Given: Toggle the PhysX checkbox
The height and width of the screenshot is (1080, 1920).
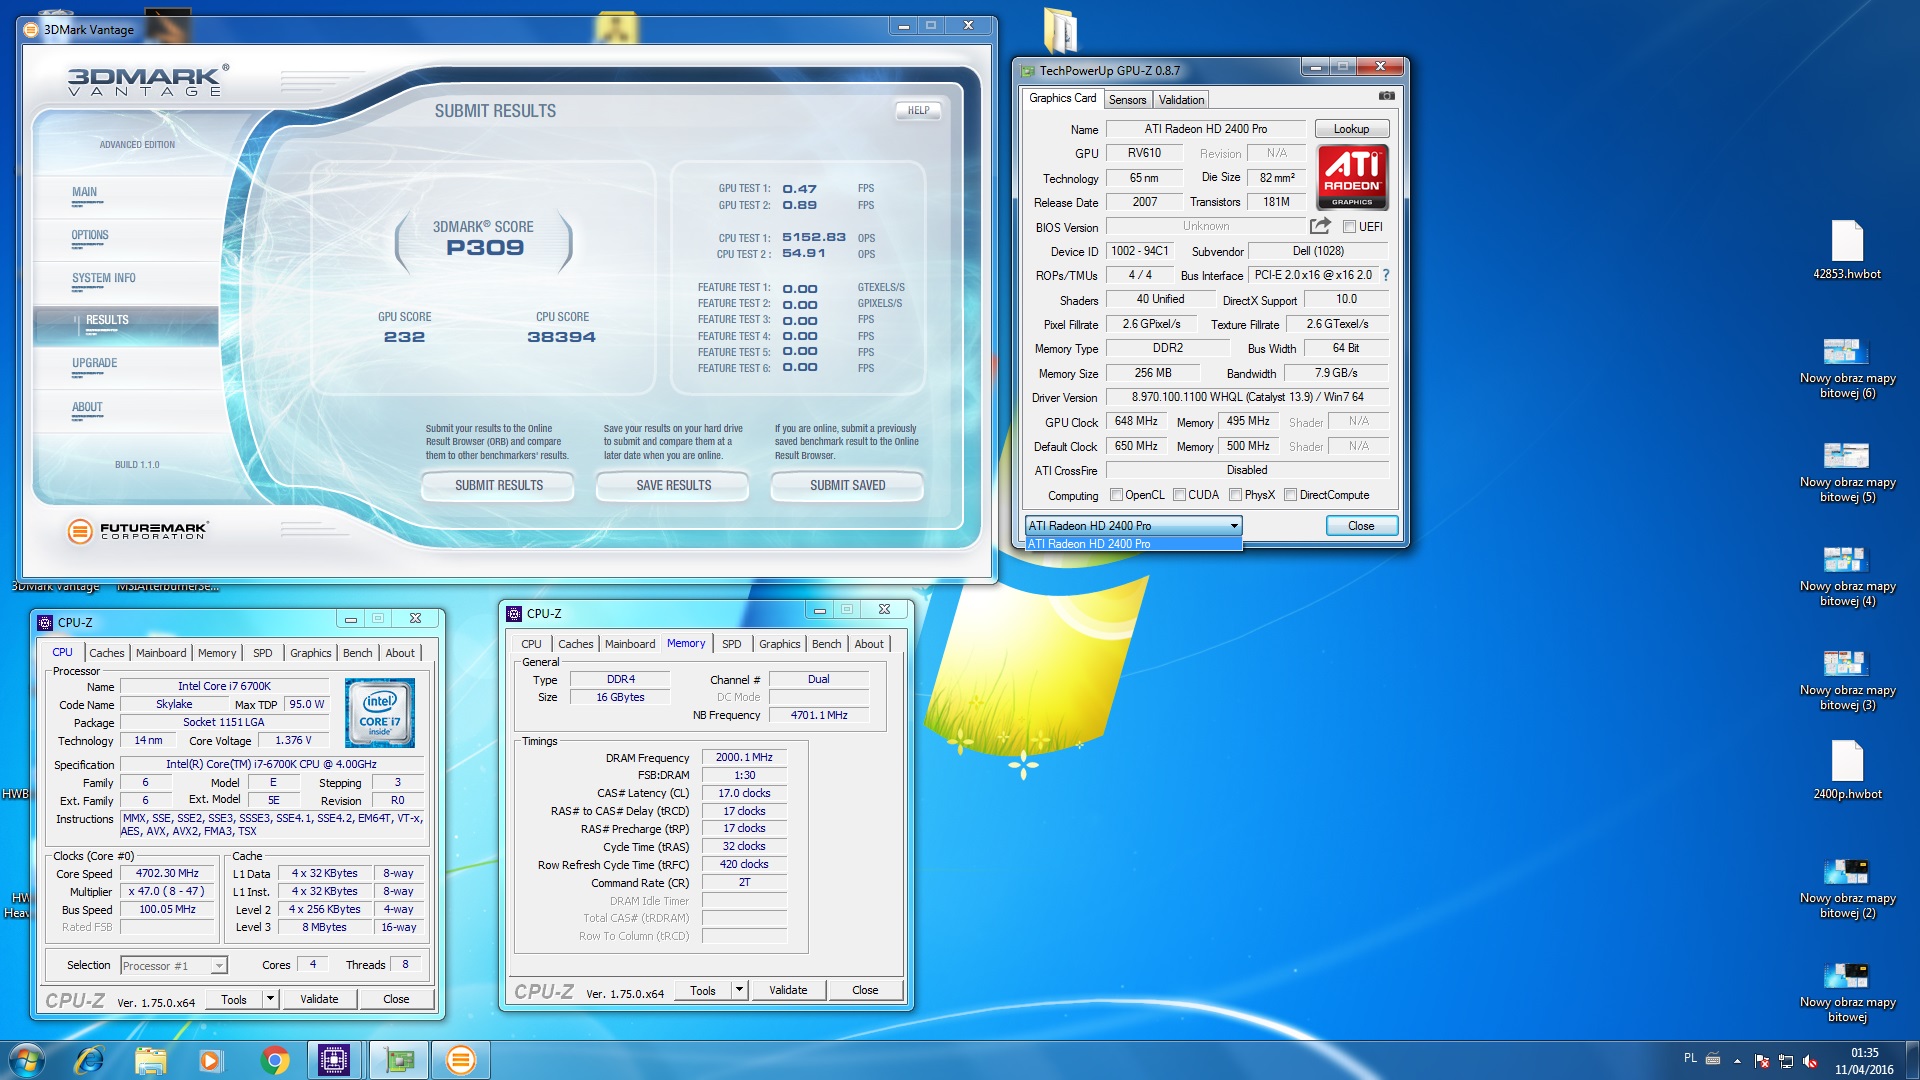Looking at the screenshot, I should (x=1236, y=495).
